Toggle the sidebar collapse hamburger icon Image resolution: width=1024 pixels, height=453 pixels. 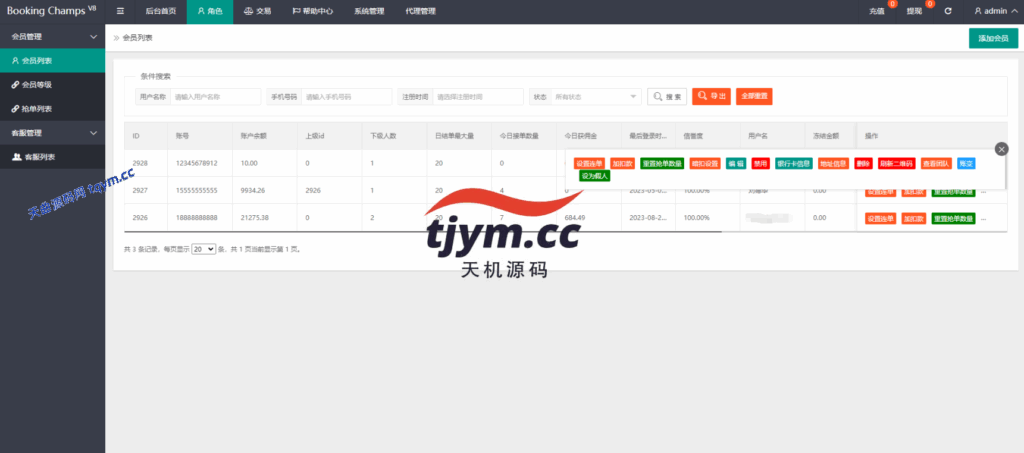(120, 11)
